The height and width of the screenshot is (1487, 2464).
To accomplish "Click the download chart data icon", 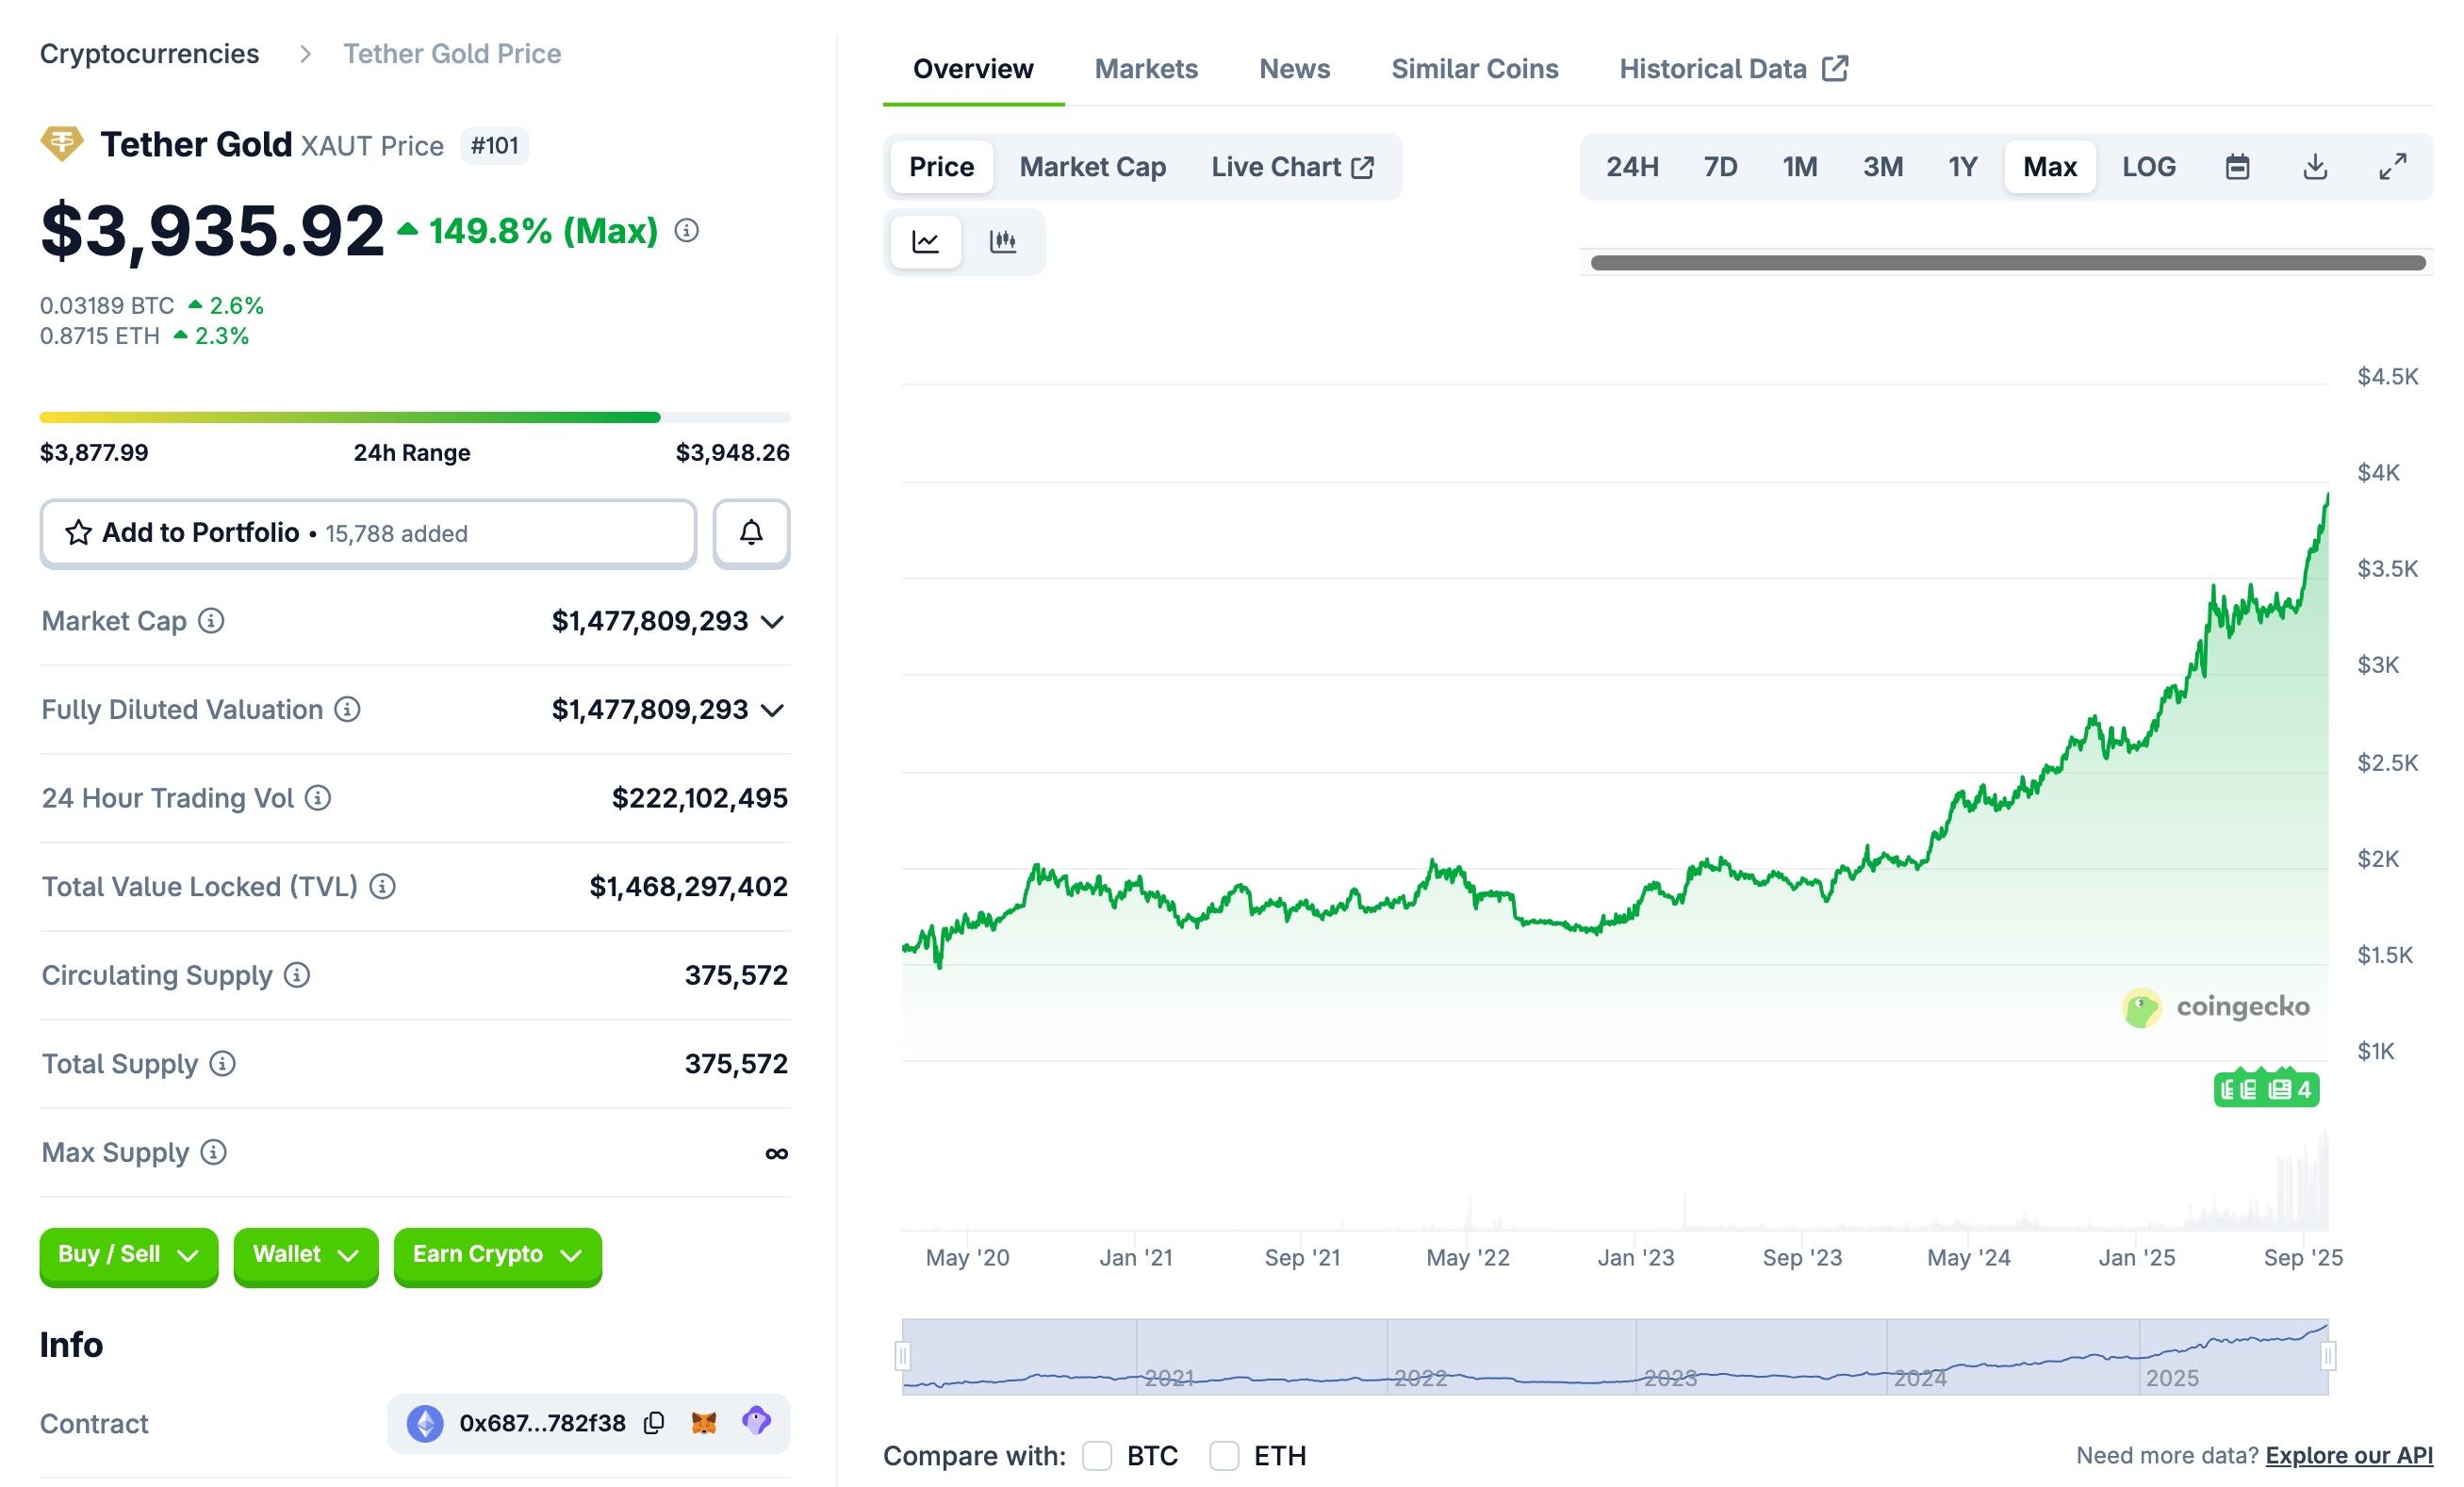I will click(x=2314, y=167).
